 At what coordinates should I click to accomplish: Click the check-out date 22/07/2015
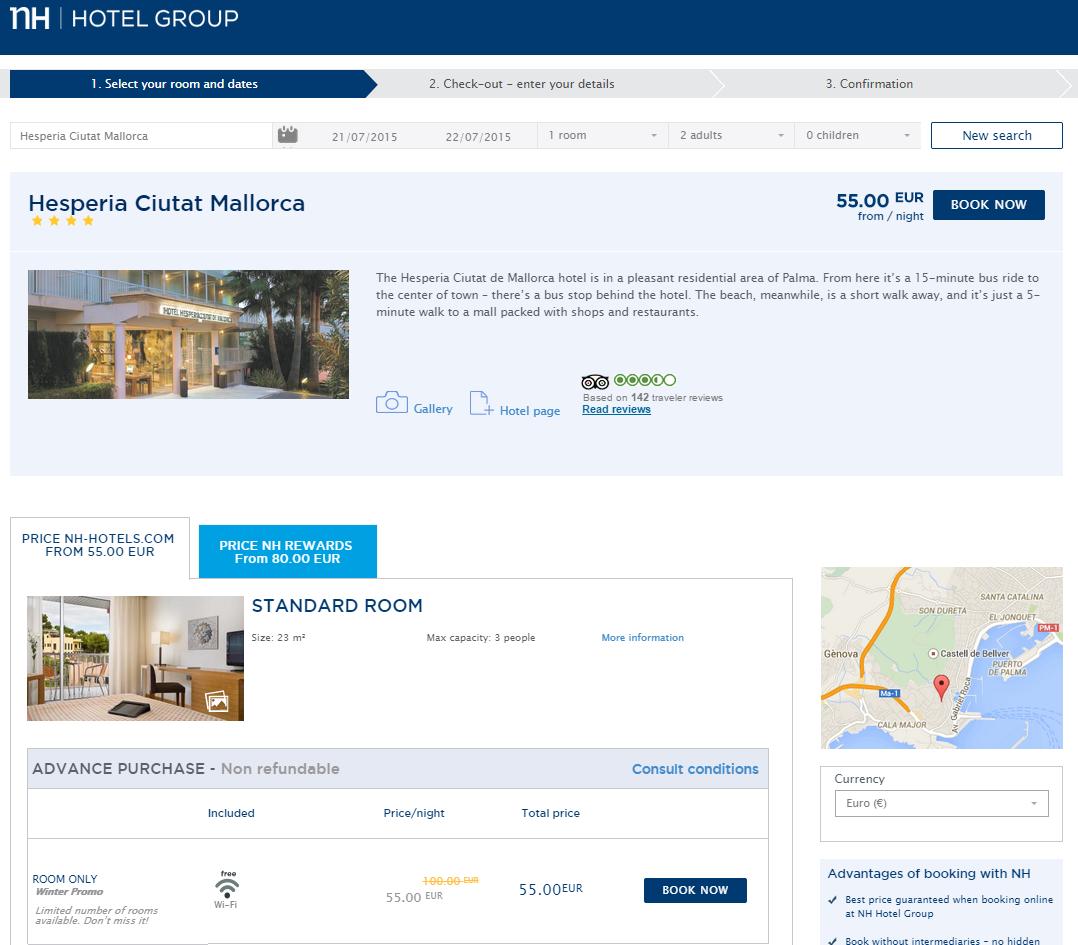(x=478, y=137)
